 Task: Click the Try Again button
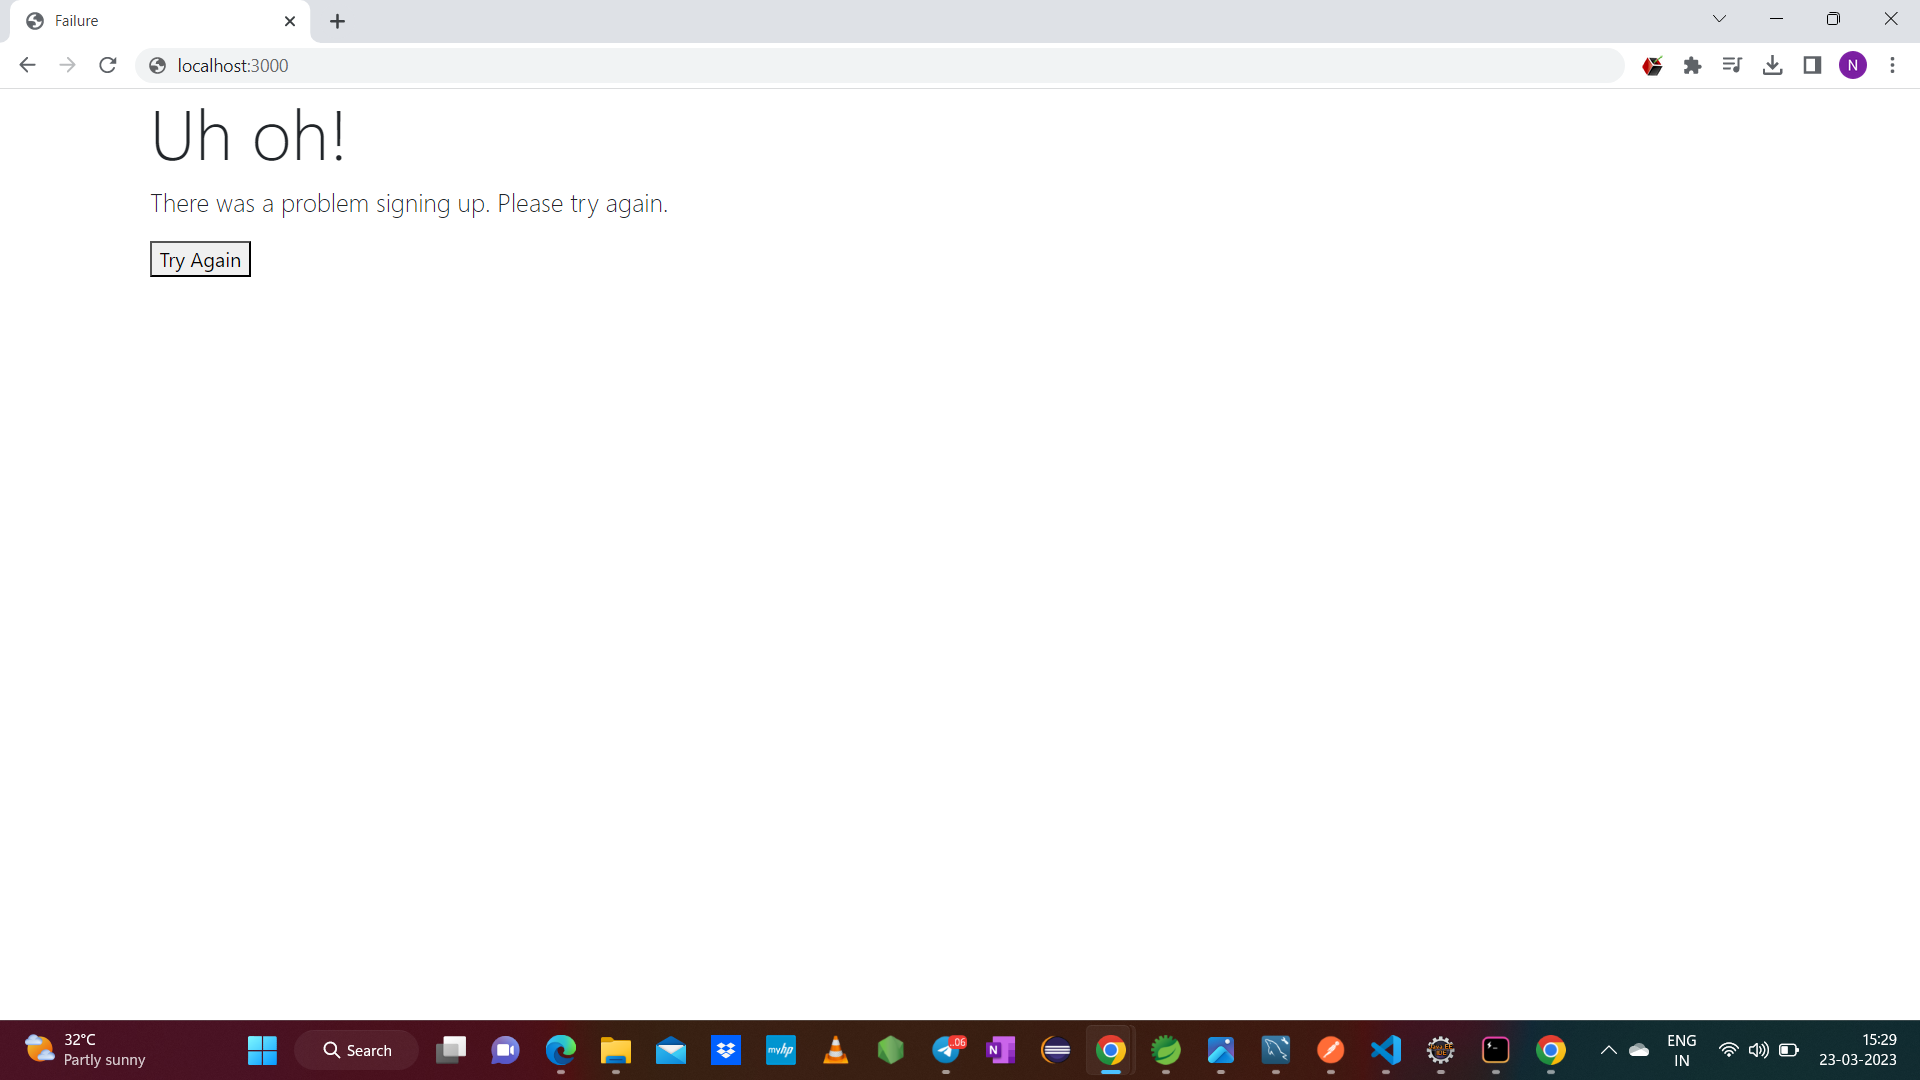tap(200, 260)
